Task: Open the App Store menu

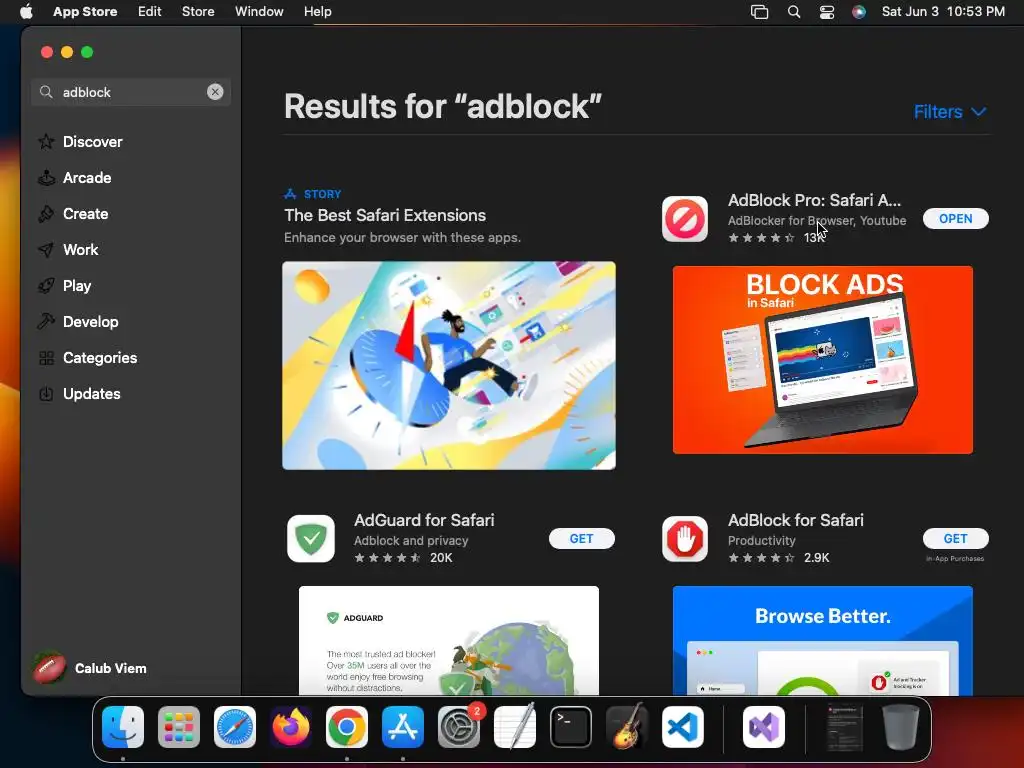Action: pos(85,11)
